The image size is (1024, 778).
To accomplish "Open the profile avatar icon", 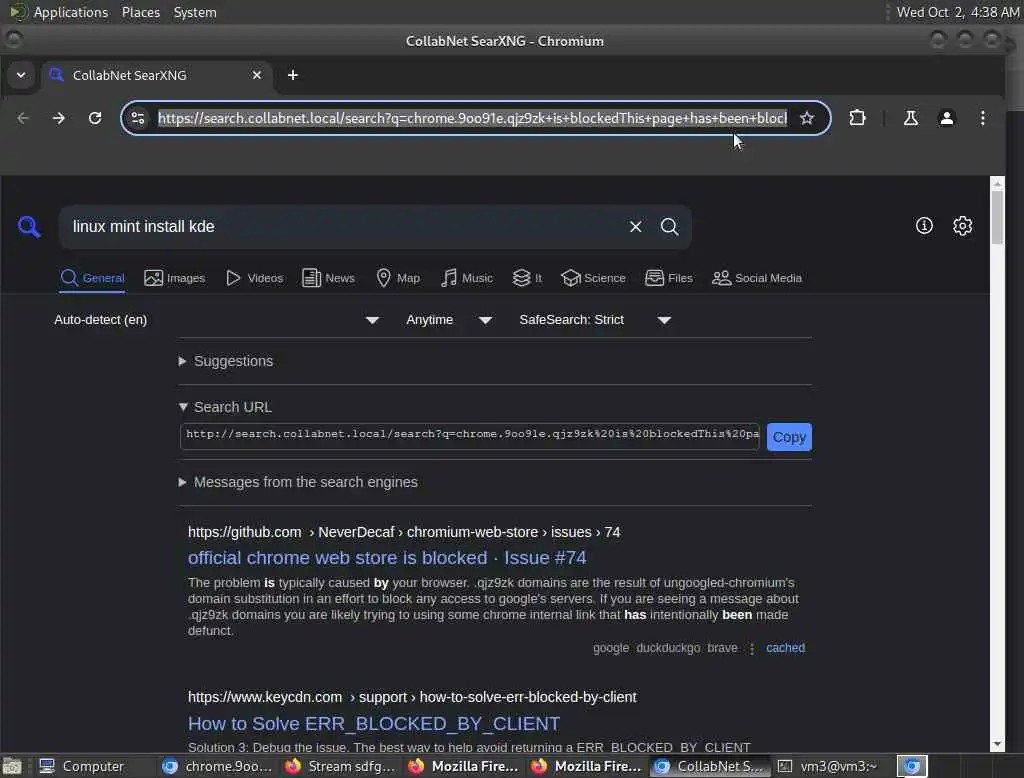I will [946, 118].
